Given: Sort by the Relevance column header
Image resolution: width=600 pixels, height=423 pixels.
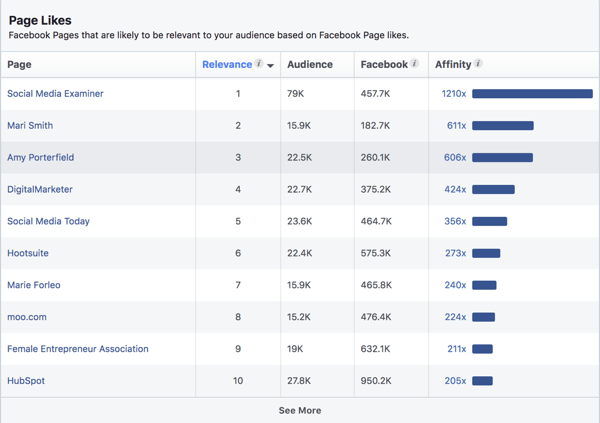Looking at the screenshot, I should tap(227, 64).
